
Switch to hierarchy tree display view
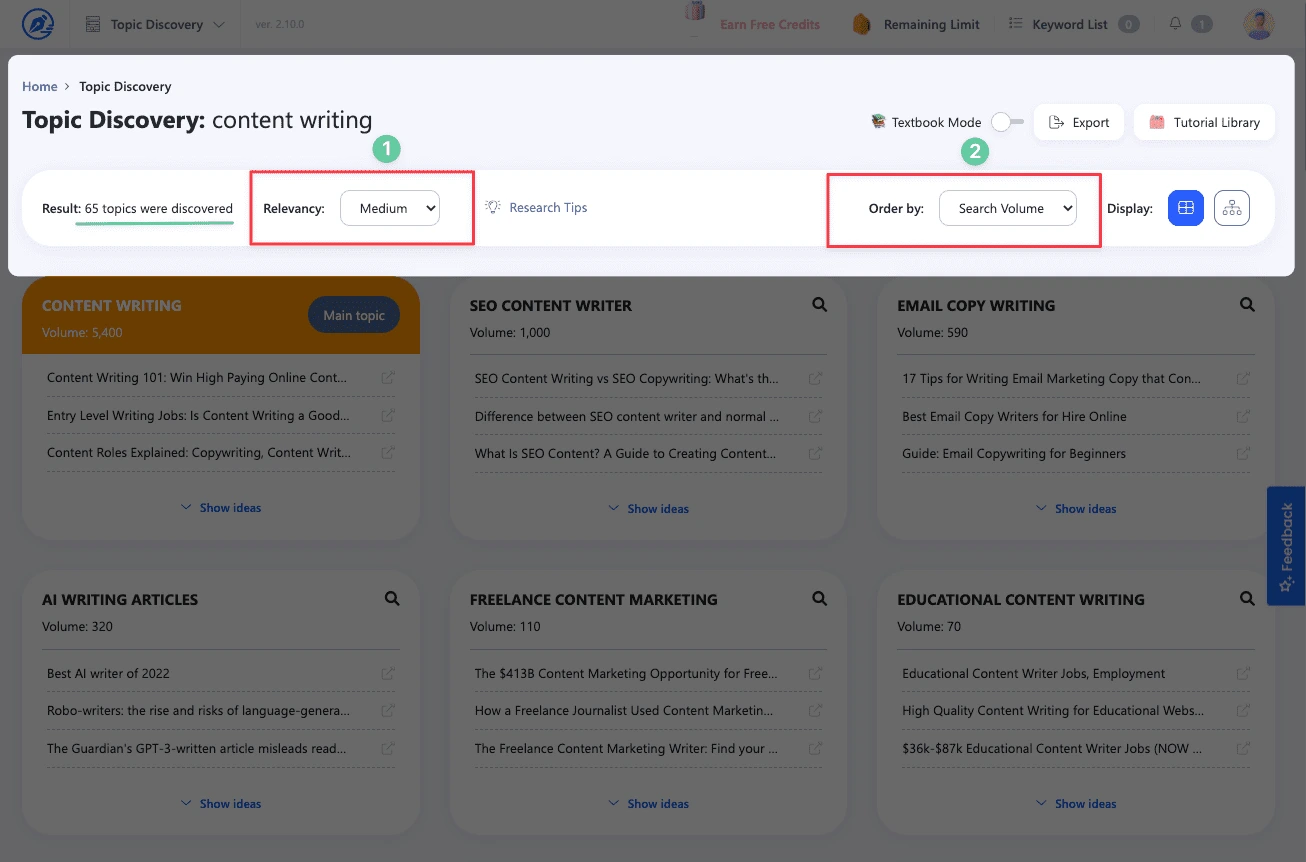pyautogui.click(x=1232, y=208)
